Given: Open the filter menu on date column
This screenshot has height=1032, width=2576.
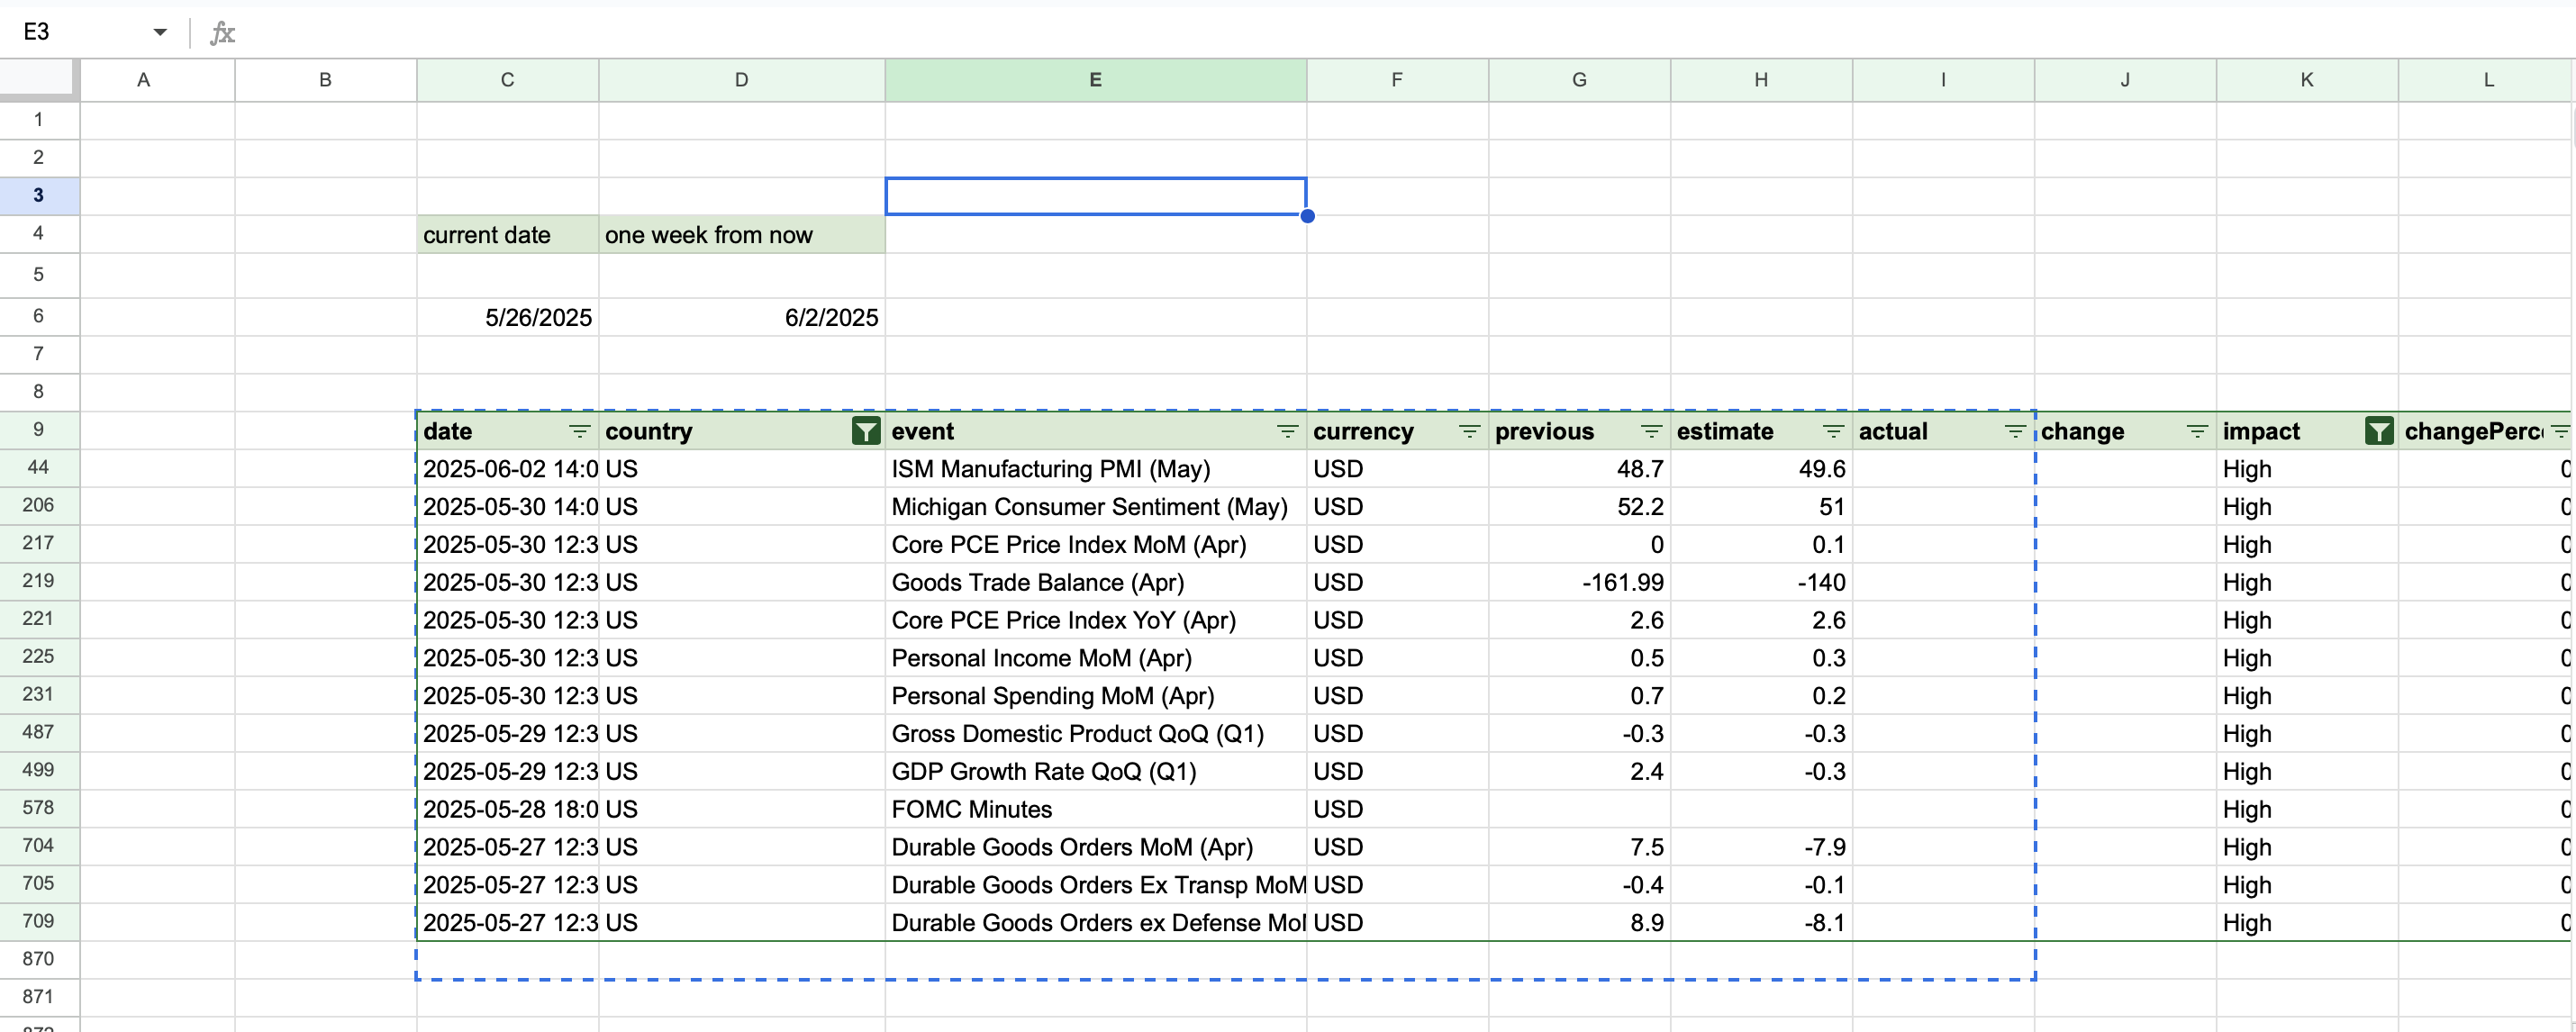Looking at the screenshot, I should point(579,431).
